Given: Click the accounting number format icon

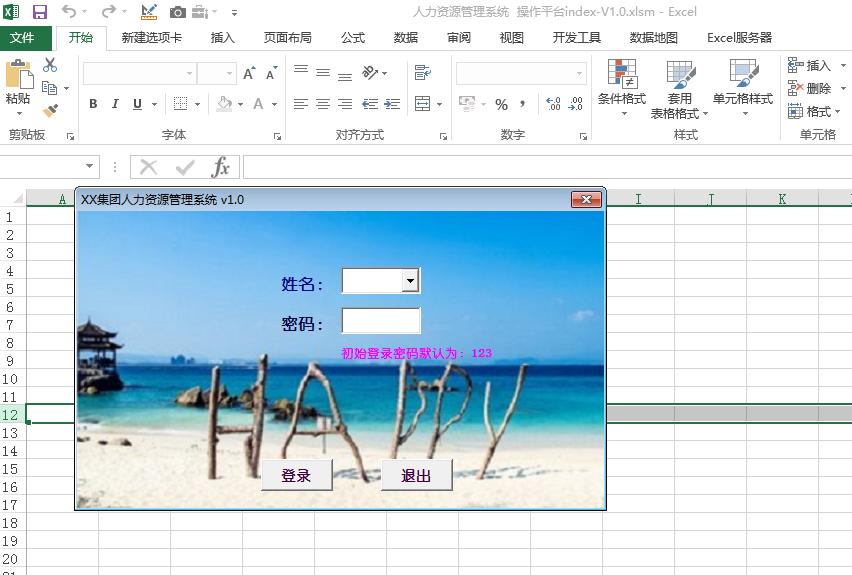Looking at the screenshot, I should pyautogui.click(x=467, y=104).
